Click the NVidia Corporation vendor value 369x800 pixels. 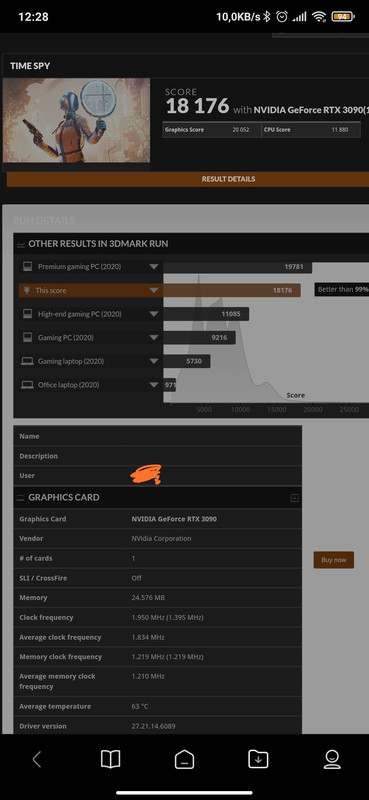pos(161,538)
